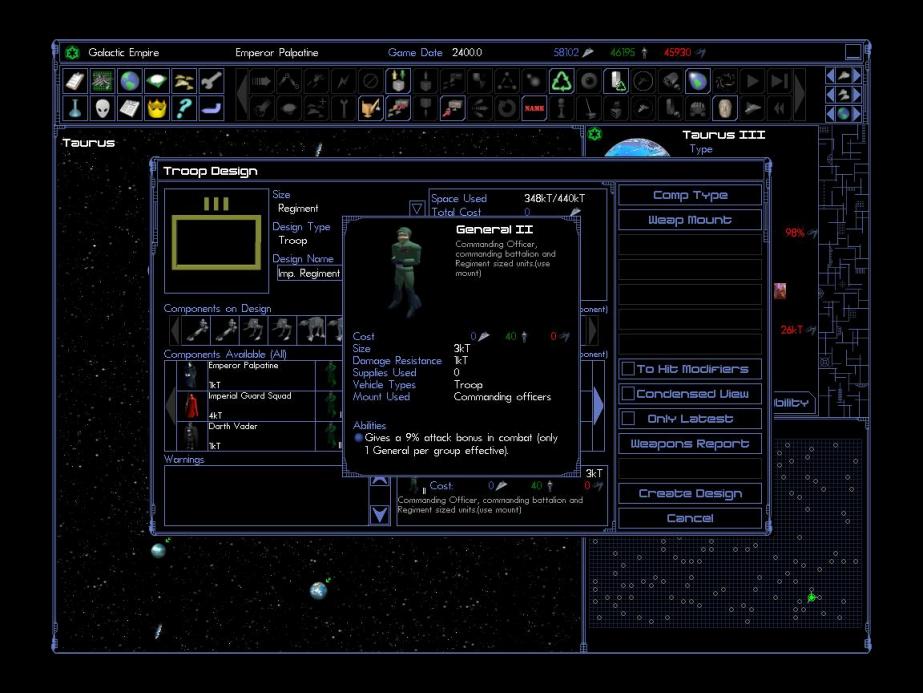Click the red NAME icon

tap(534, 108)
